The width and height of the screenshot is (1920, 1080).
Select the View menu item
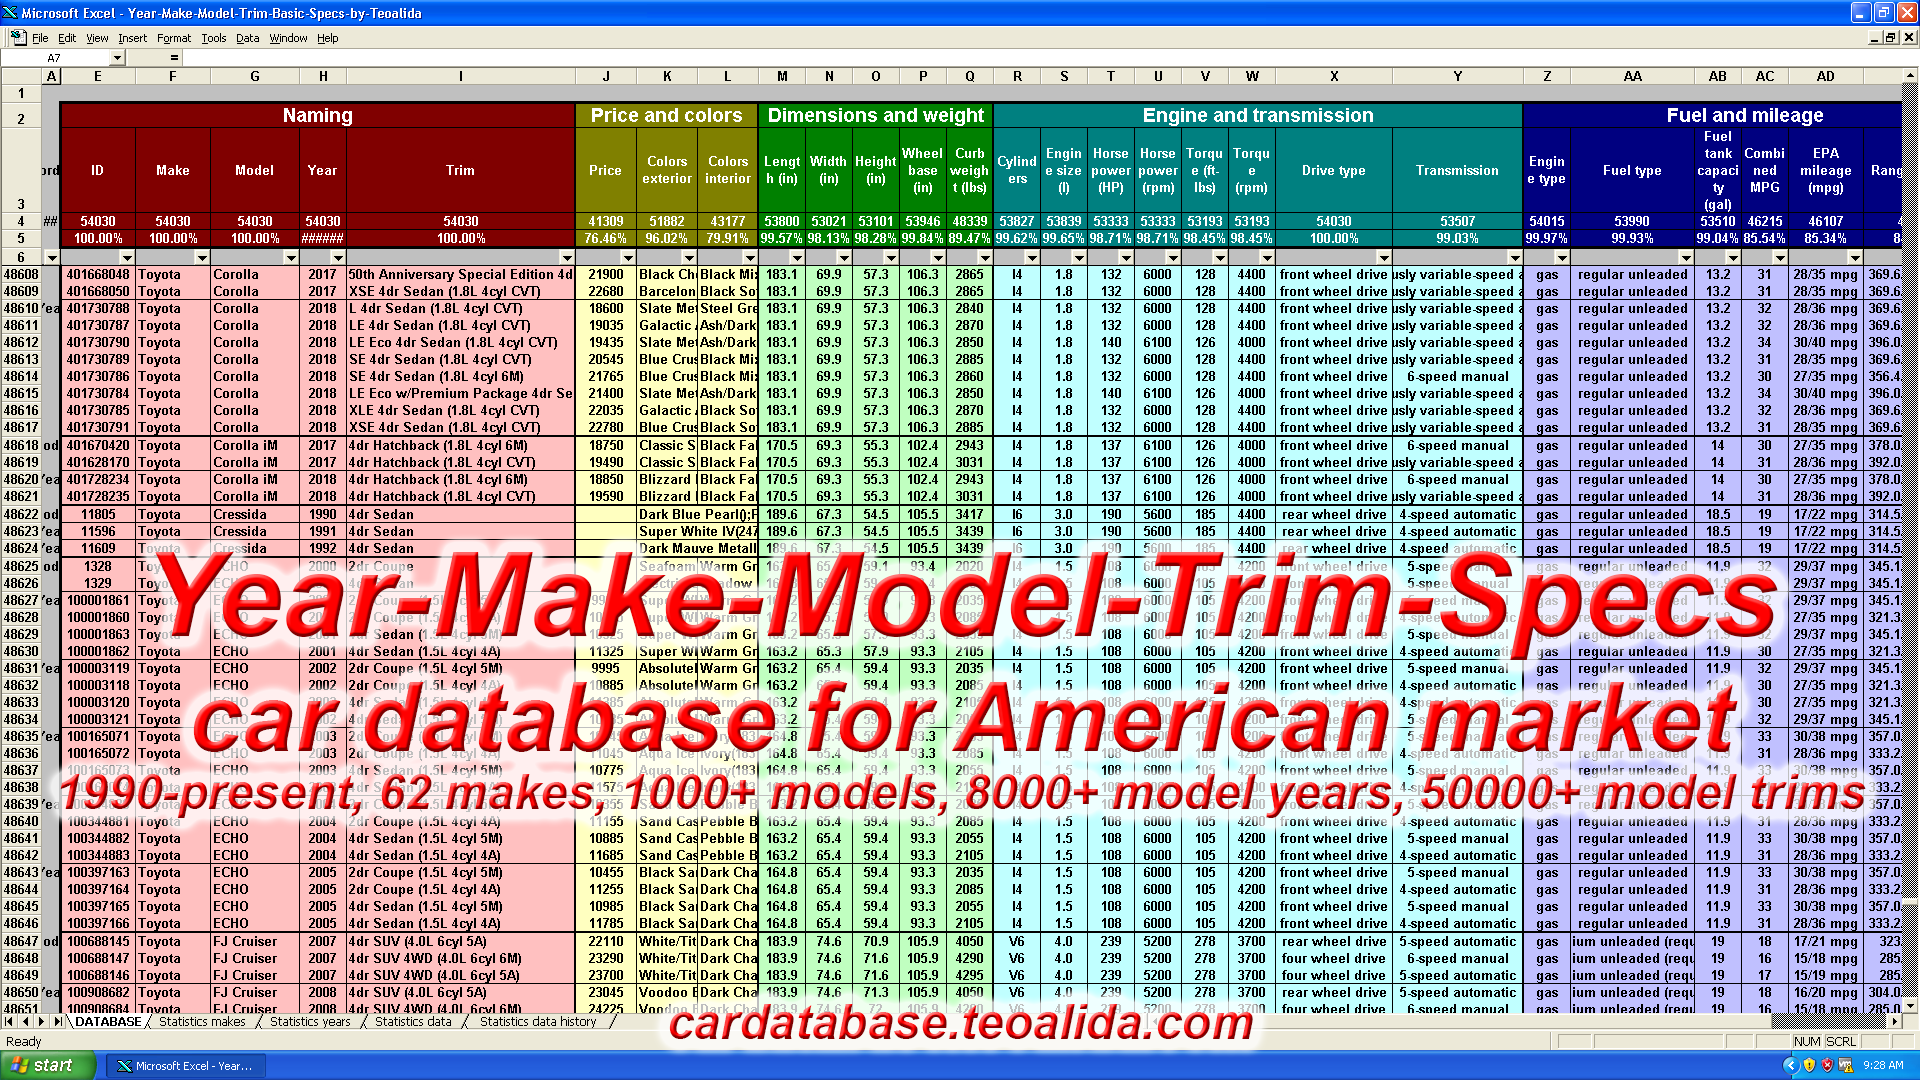[99, 37]
